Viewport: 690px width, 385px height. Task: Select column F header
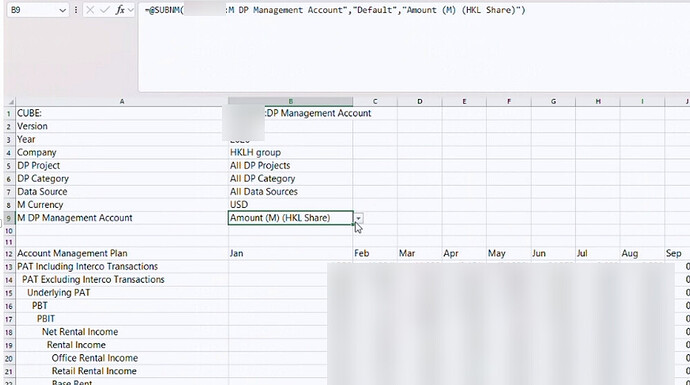click(x=509, y=102)
